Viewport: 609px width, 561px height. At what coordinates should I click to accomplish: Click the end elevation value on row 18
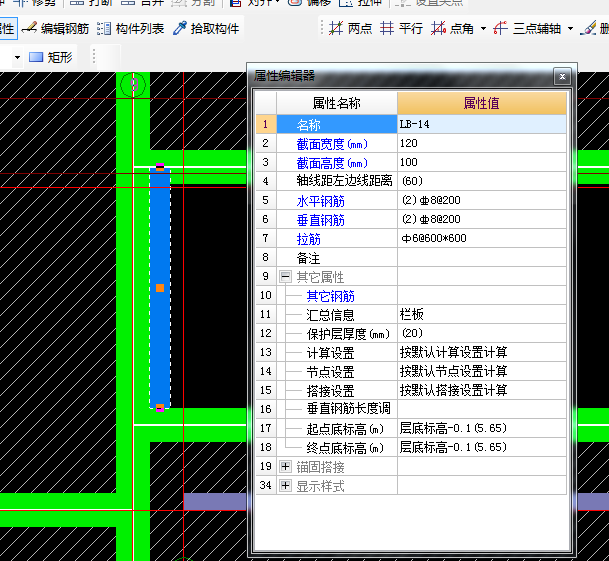point(482,447)
